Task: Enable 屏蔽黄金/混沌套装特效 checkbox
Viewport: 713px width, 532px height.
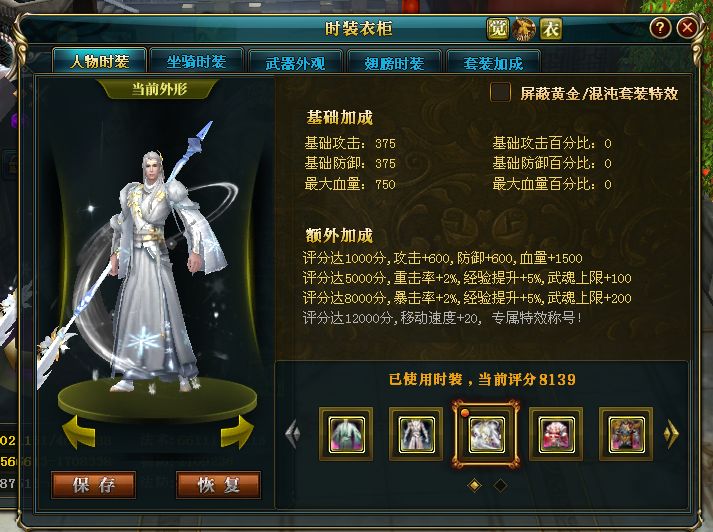Action: 500,92
